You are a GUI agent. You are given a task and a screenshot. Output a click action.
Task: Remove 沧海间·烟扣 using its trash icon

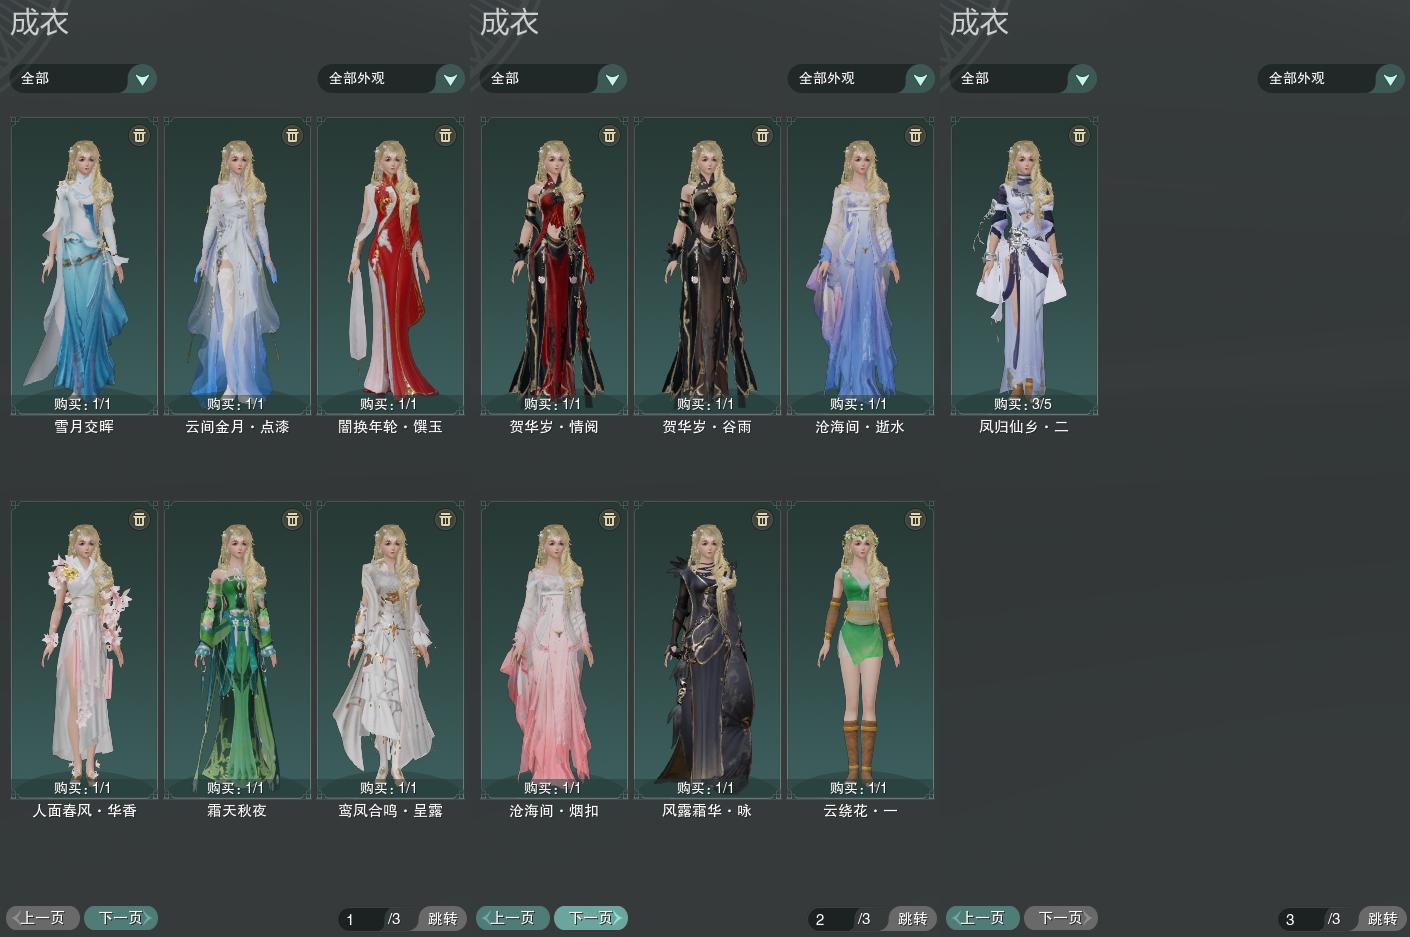tap(609, 519)
